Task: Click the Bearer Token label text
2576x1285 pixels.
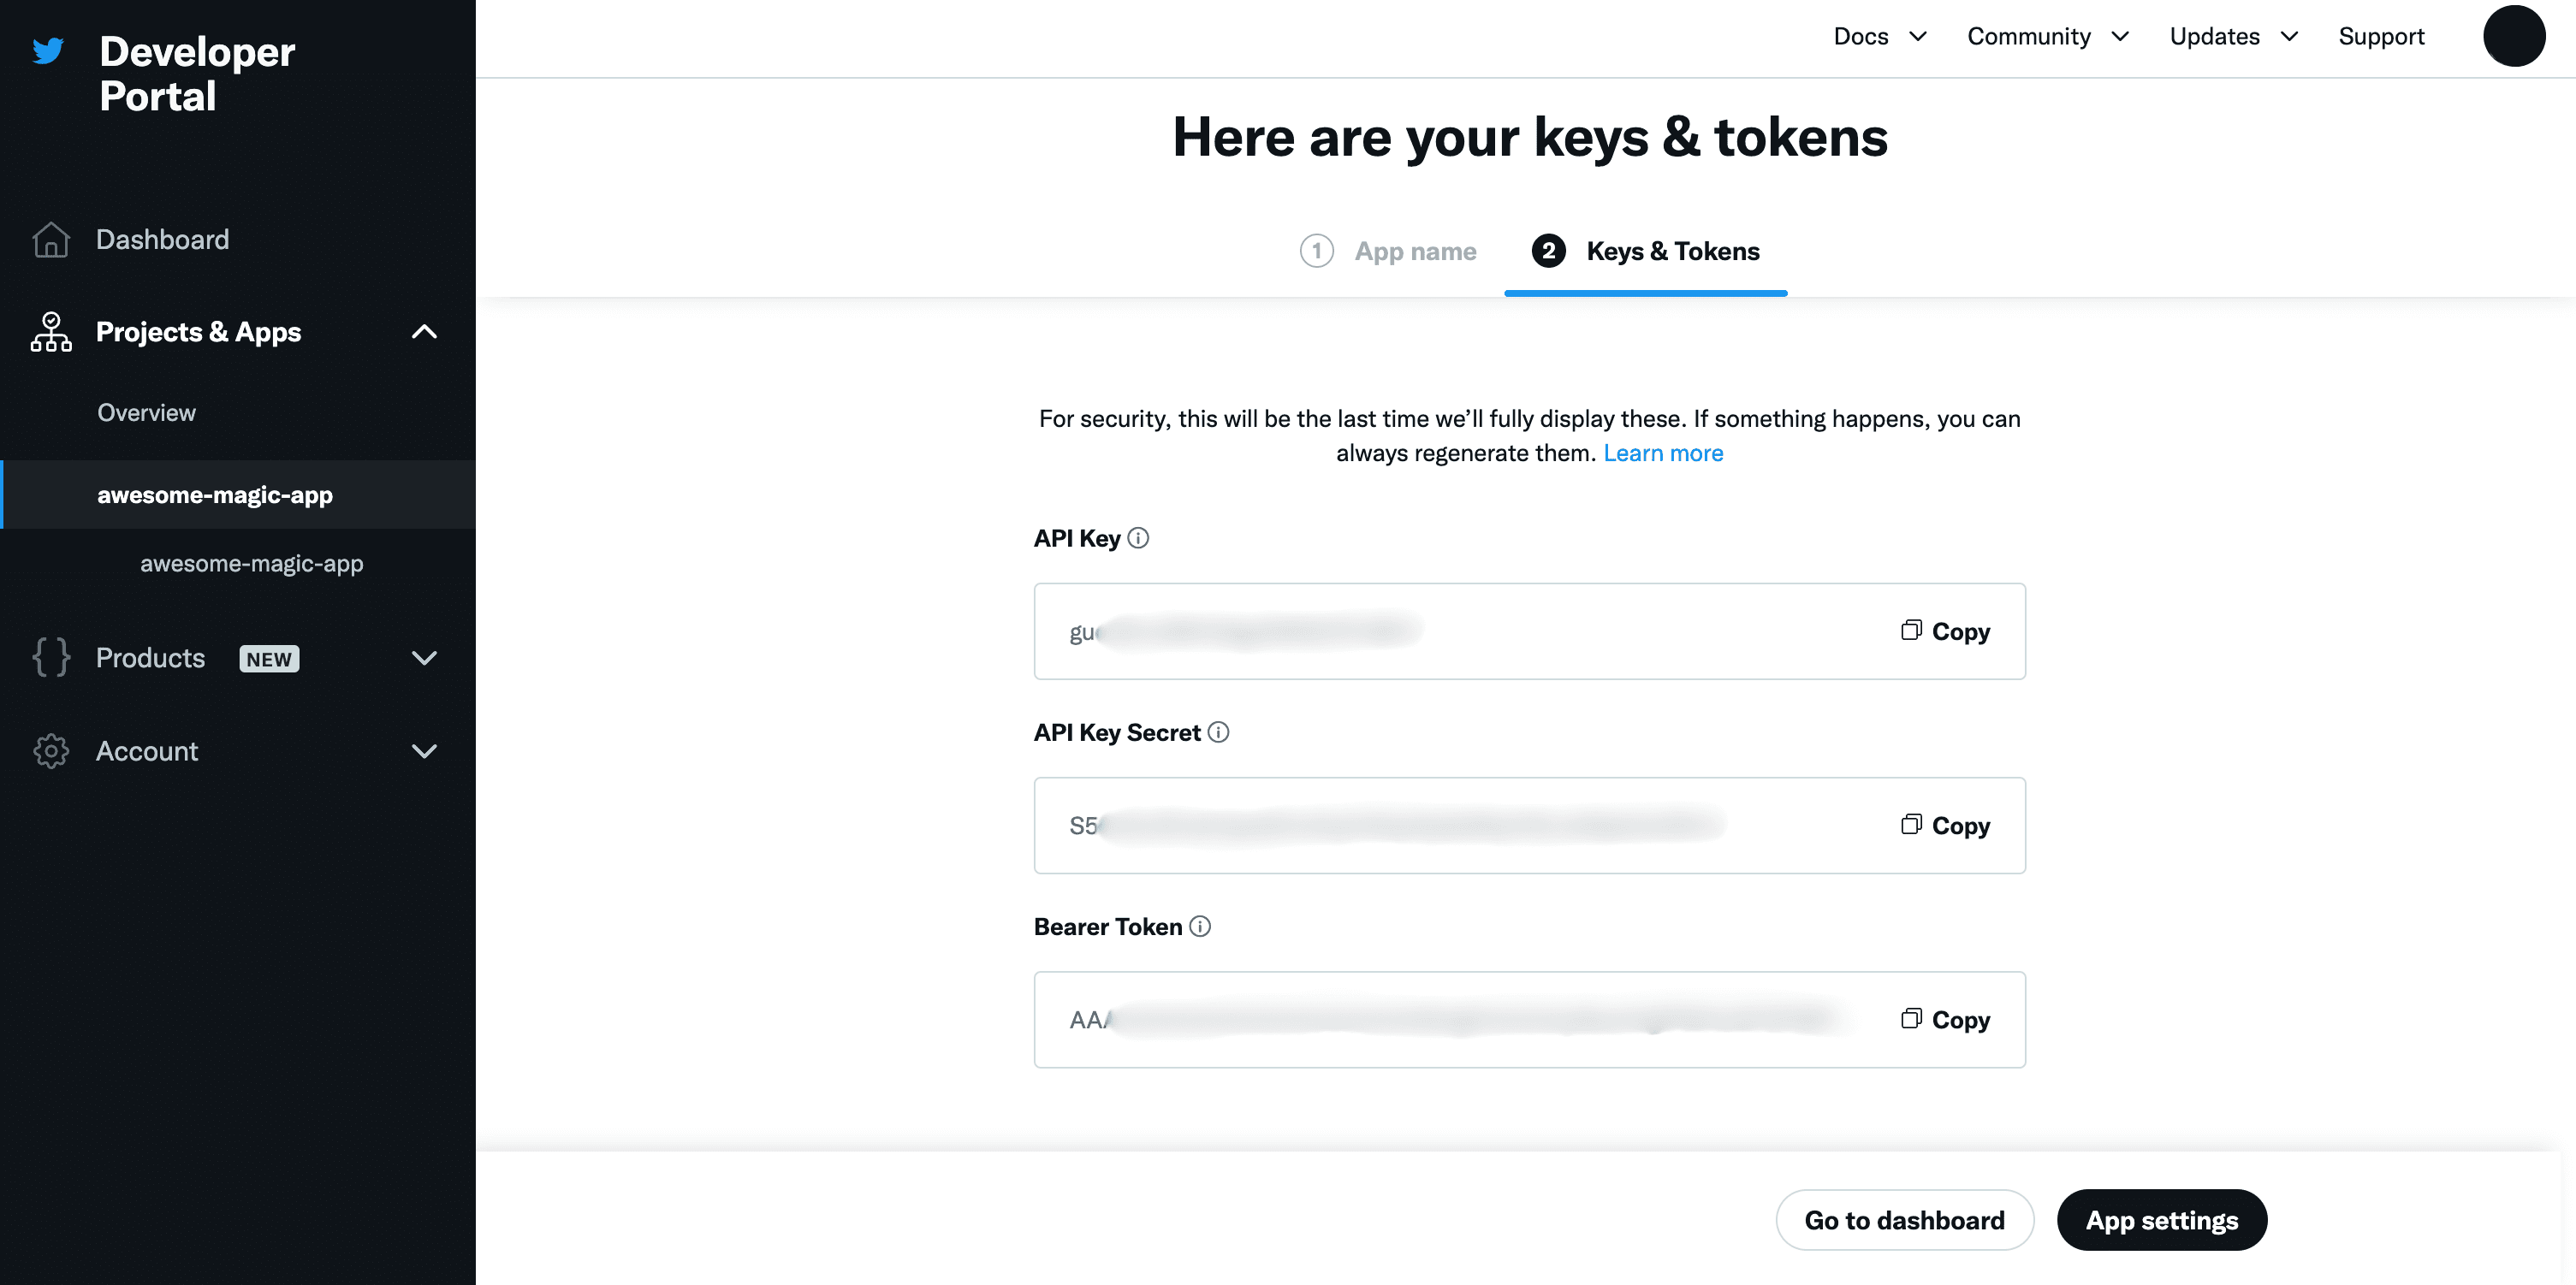Action: (1108, 926)
